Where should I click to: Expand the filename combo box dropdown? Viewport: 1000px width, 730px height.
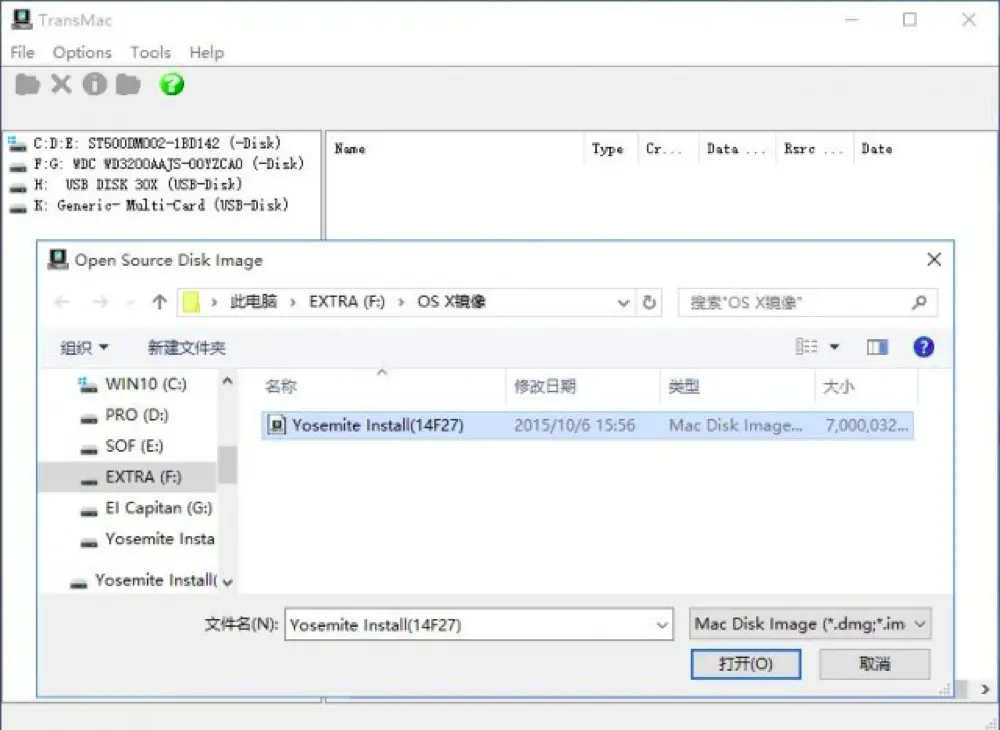[x=663, y=625]
